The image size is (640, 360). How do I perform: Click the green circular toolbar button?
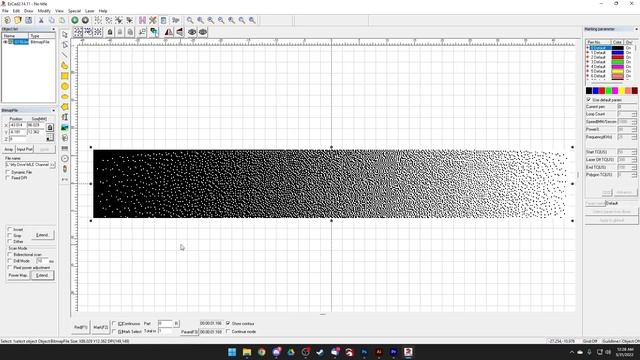pos(75,20)
